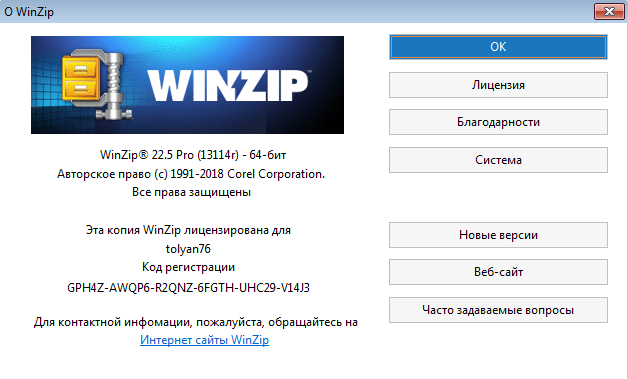Close the О WinZip dialog window

click(x=609, y=11)
